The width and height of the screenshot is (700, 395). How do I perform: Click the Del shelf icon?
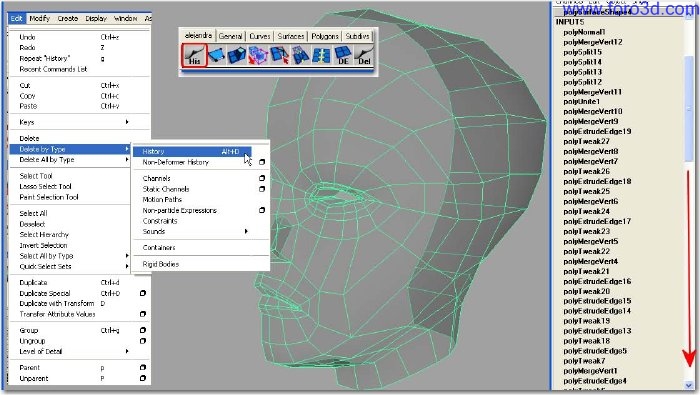363,55
